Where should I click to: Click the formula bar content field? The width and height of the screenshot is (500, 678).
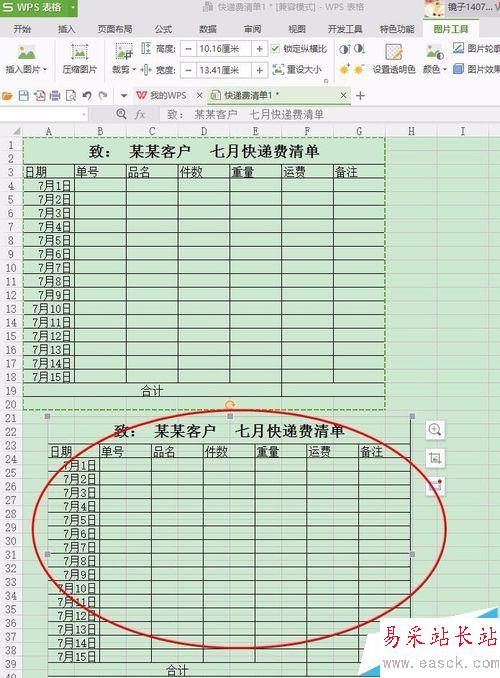pos(331,115)
